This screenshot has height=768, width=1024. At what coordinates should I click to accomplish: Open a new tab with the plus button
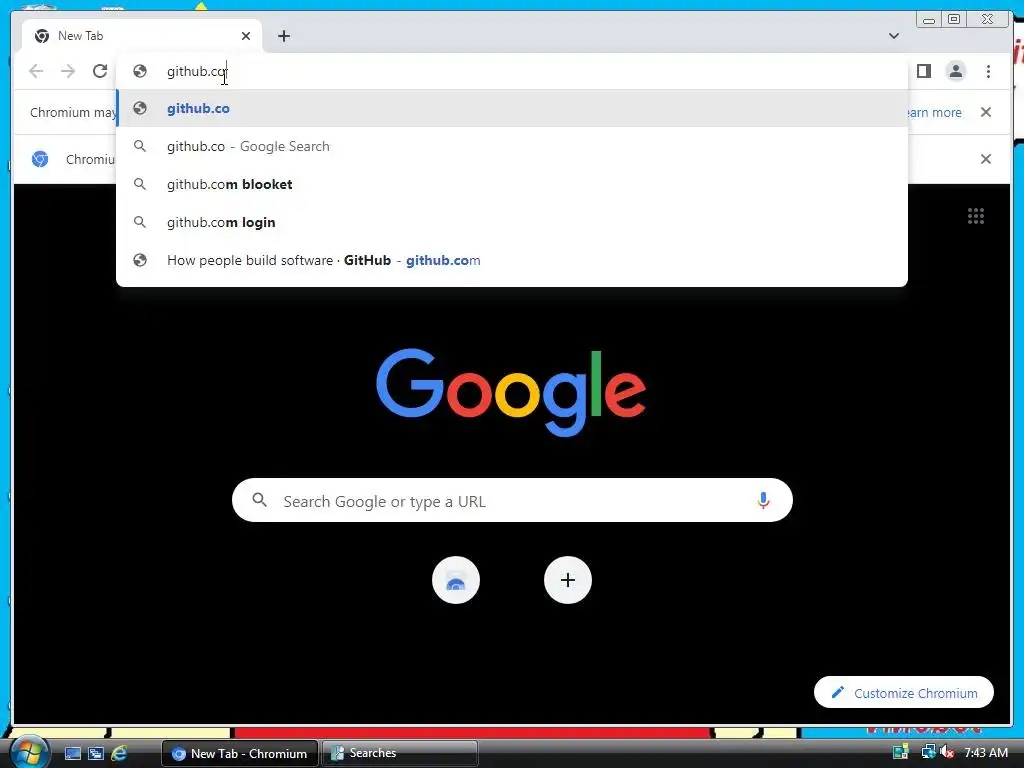click(x=283, y=36)
